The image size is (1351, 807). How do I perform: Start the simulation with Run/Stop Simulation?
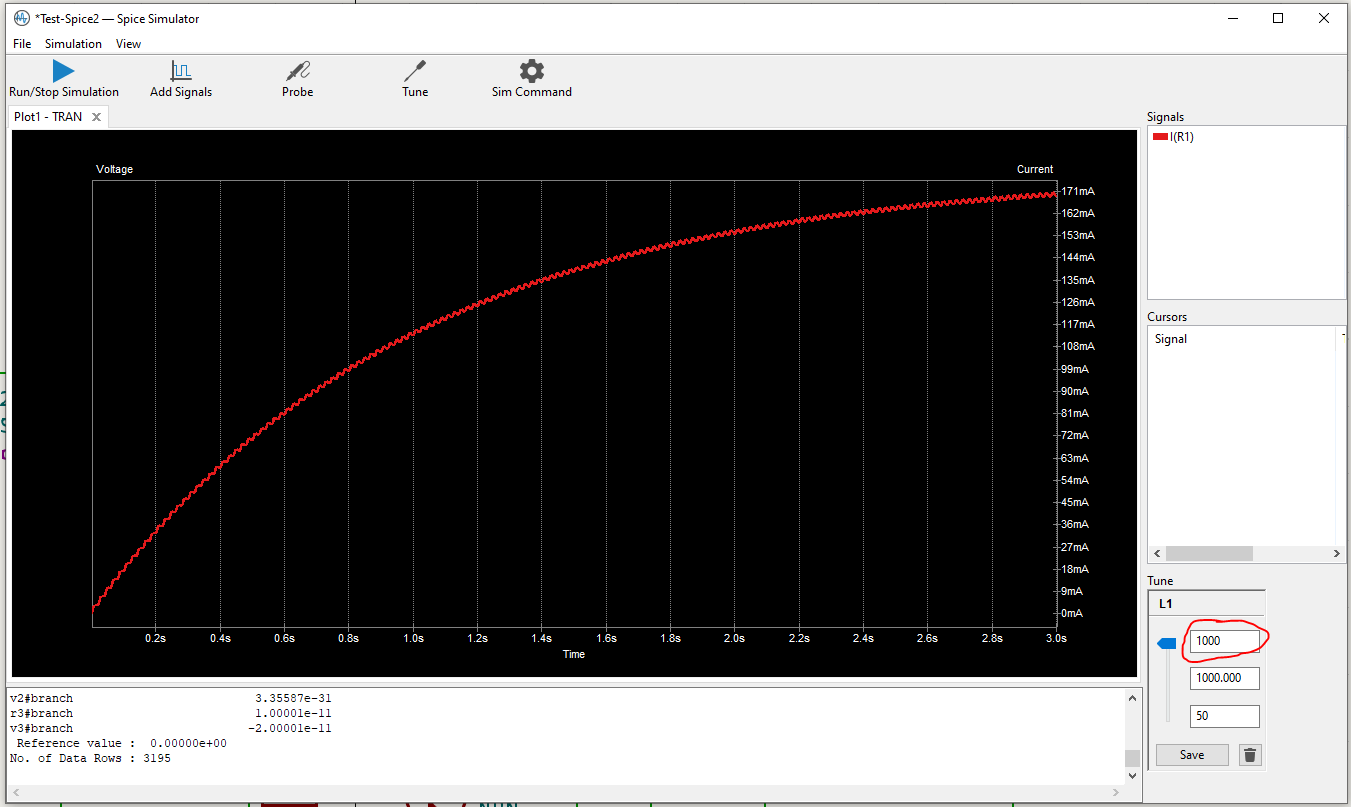click(x=64, y=78)
